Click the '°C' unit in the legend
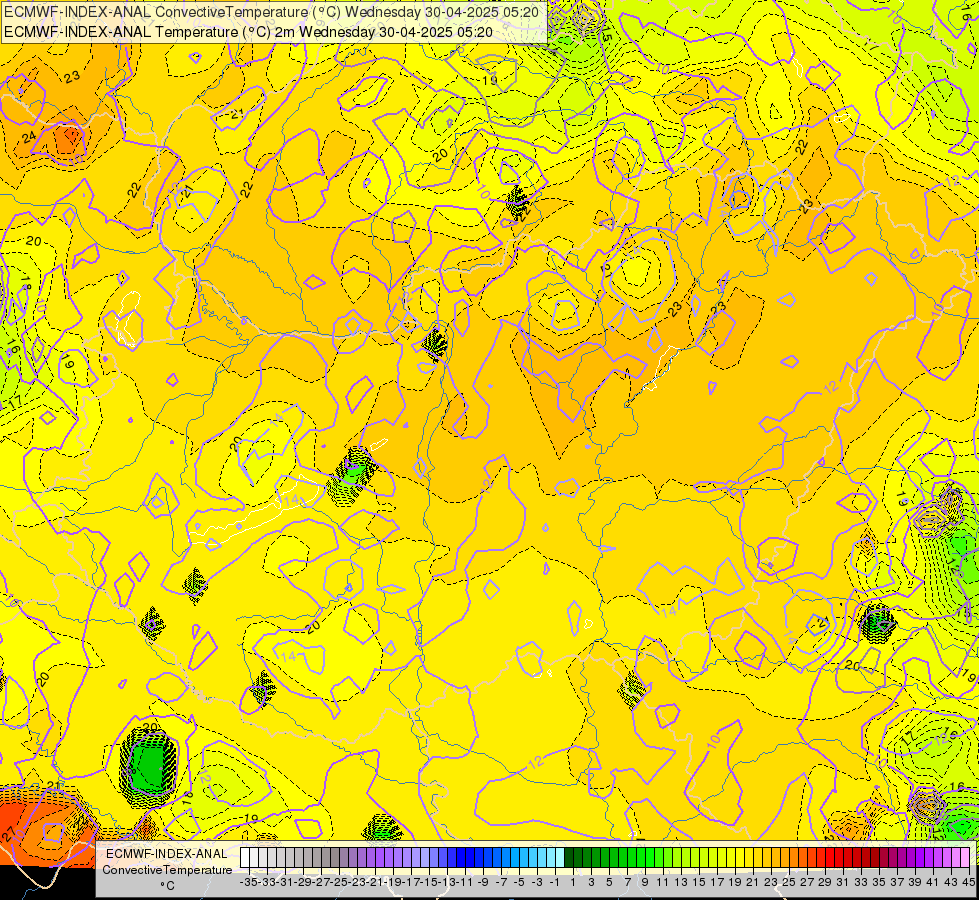The width and height of the screenshot is (979, 900). [167, 886]
